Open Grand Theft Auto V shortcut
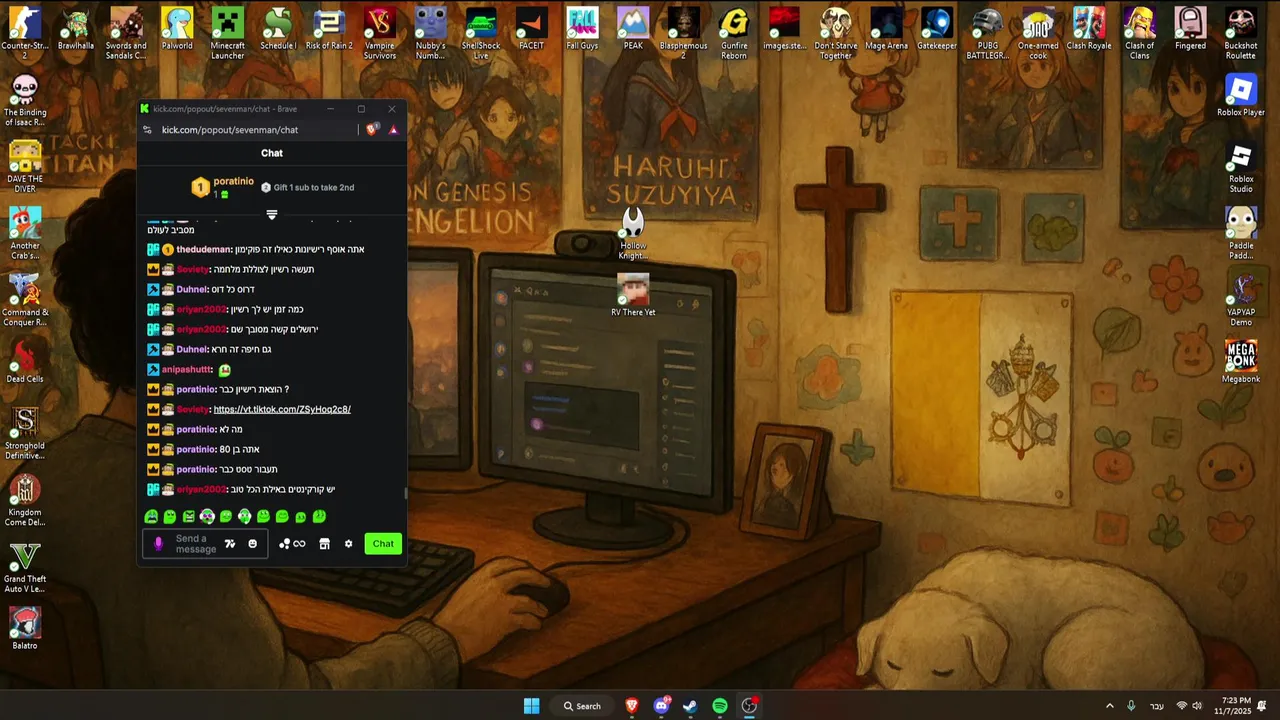The height and width of the screenshot is (720, 1280). [x=25, y=567]
